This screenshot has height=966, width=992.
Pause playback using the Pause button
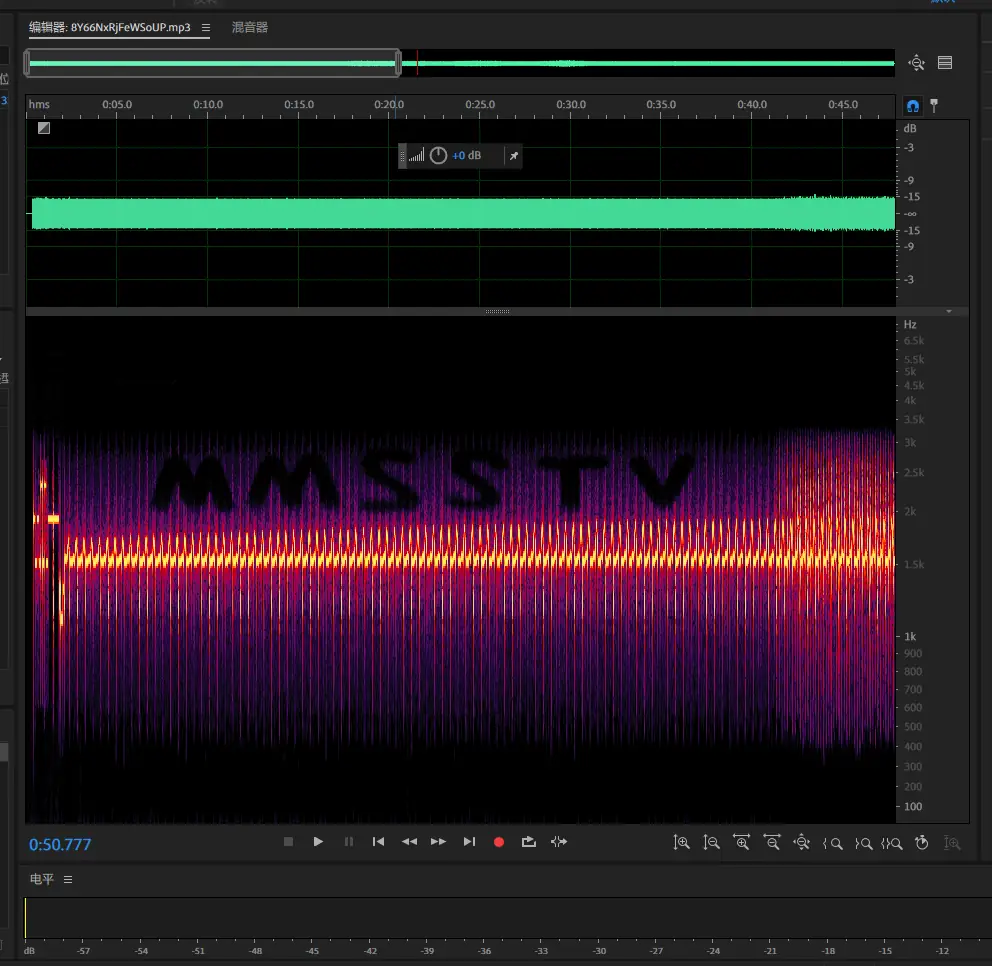349,841
